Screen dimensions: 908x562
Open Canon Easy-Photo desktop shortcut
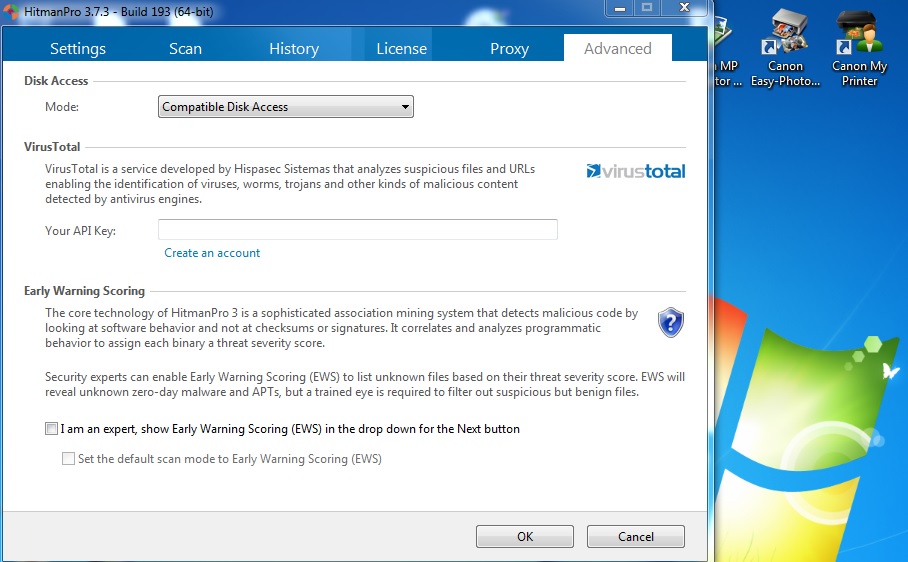(785, 49)
